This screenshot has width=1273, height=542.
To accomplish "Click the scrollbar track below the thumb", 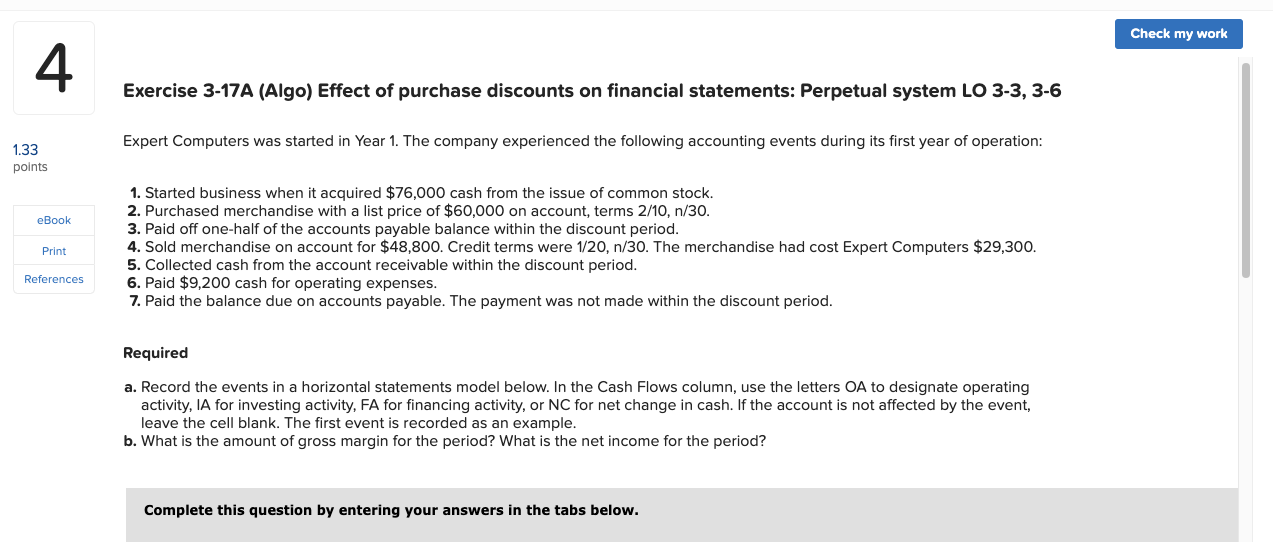I will (x=1245, y=410).
